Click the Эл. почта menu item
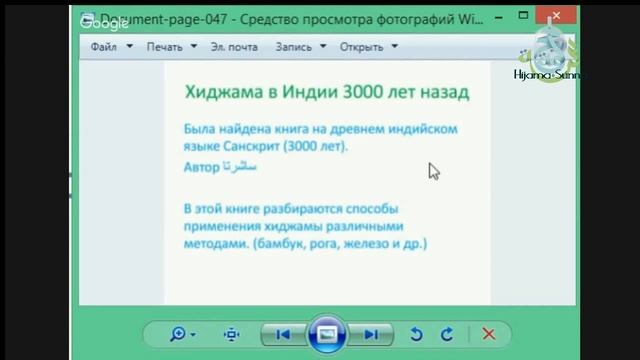Viewport: 640px width, 360px height. [x=234, y=47]
